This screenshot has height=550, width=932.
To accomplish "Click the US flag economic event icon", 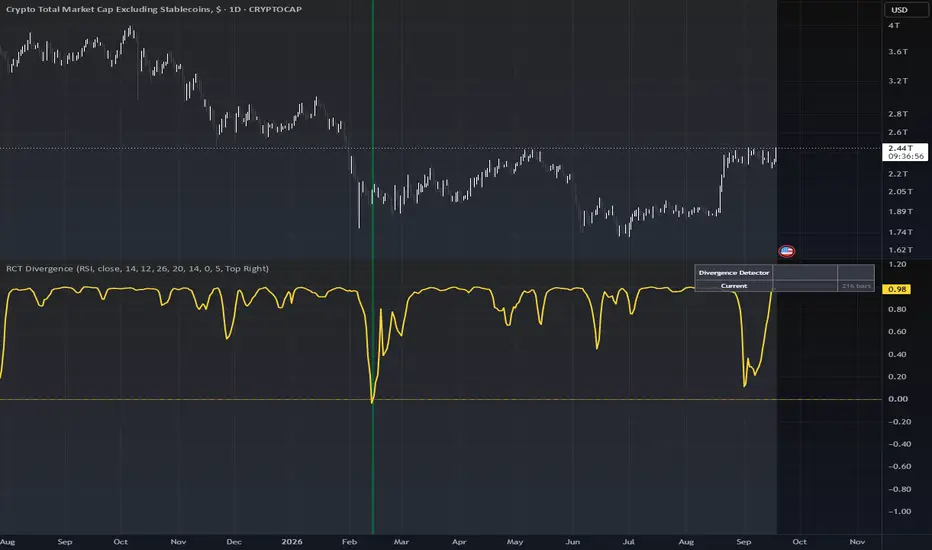I will coord(786,252).
